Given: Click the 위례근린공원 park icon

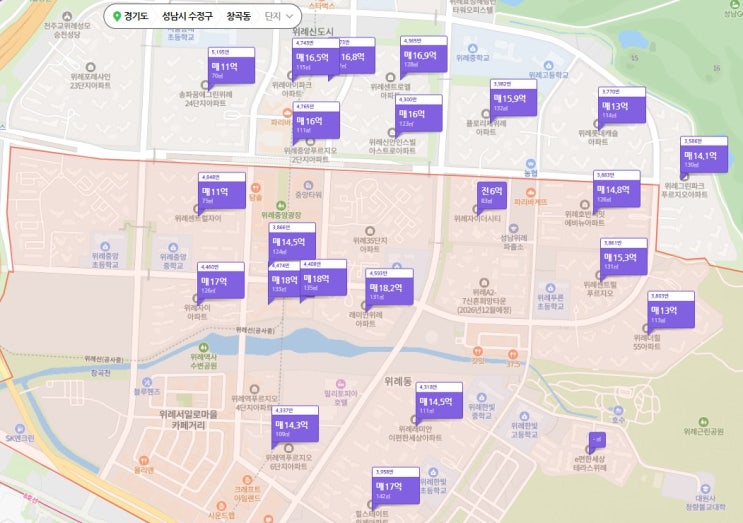Looking at the screenshot, I should point(704,422).
